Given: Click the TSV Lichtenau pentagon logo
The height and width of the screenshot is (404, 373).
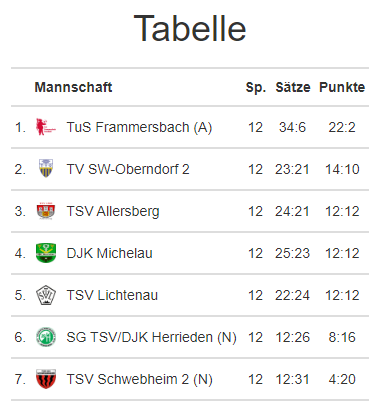Looking at the screenshot, I should pos(46,295).
